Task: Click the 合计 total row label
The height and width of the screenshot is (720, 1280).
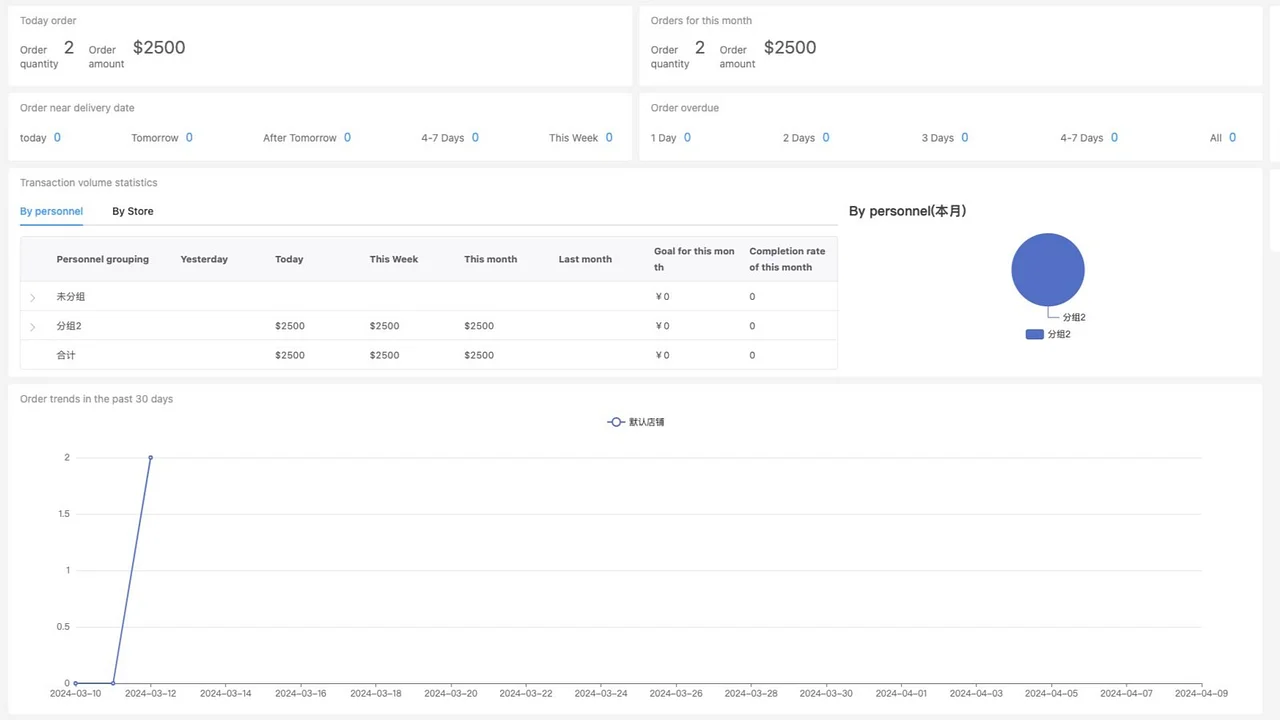Action: coord(66,355)
